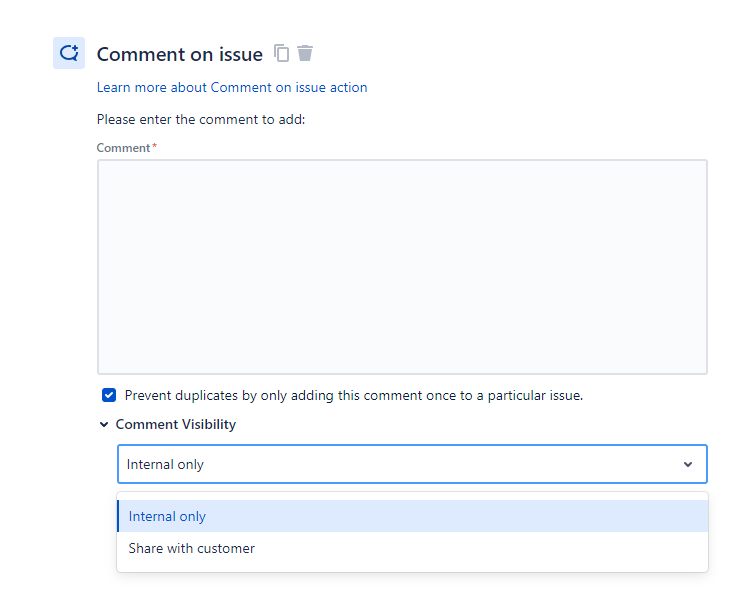The width and height of the screenshot is (748, 613).
Task: Choose the Internal only option from the list
Action: pos(167,516)
